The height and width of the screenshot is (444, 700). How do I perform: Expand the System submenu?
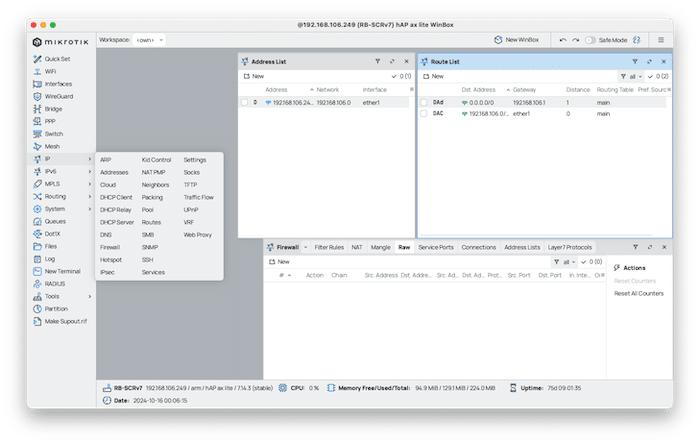coord(90,209)
